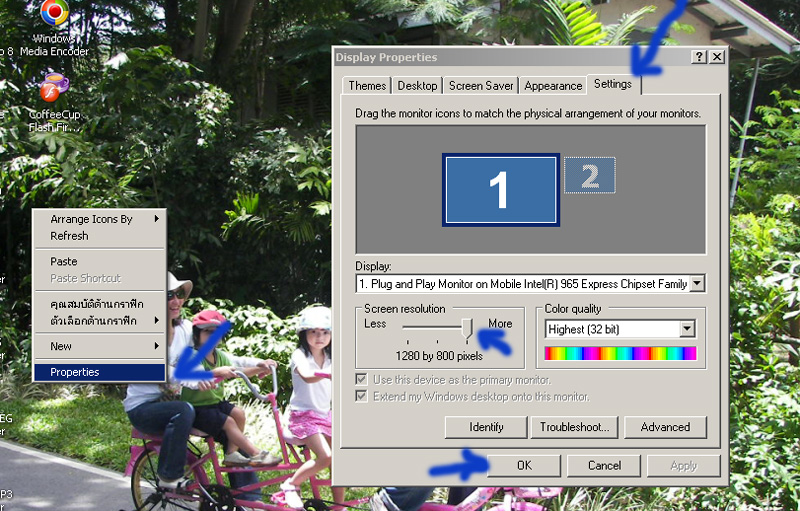The image size is (800, 511).
Task: Toggle 'Use this device as primary monitor'
Action: click(x=361, y=379)
